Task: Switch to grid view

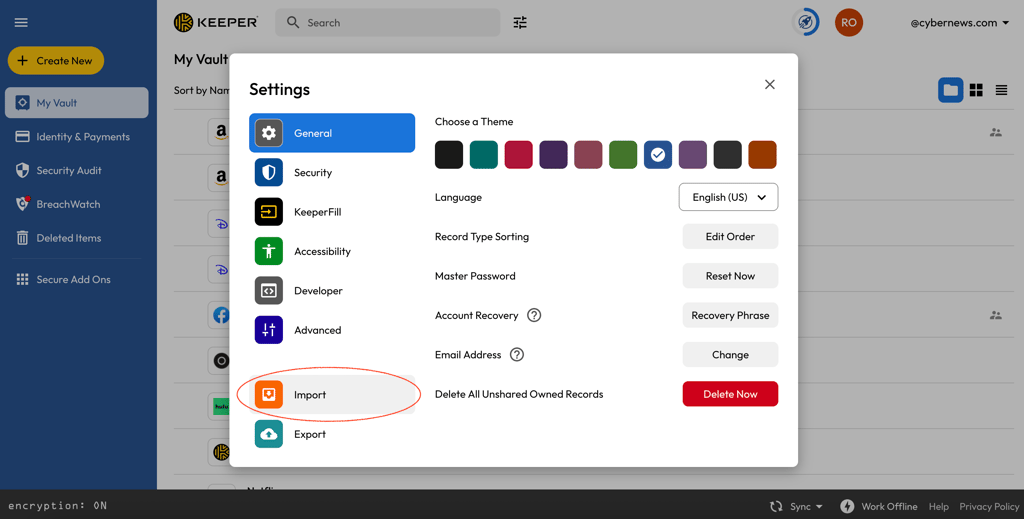Action: (976, 90)
